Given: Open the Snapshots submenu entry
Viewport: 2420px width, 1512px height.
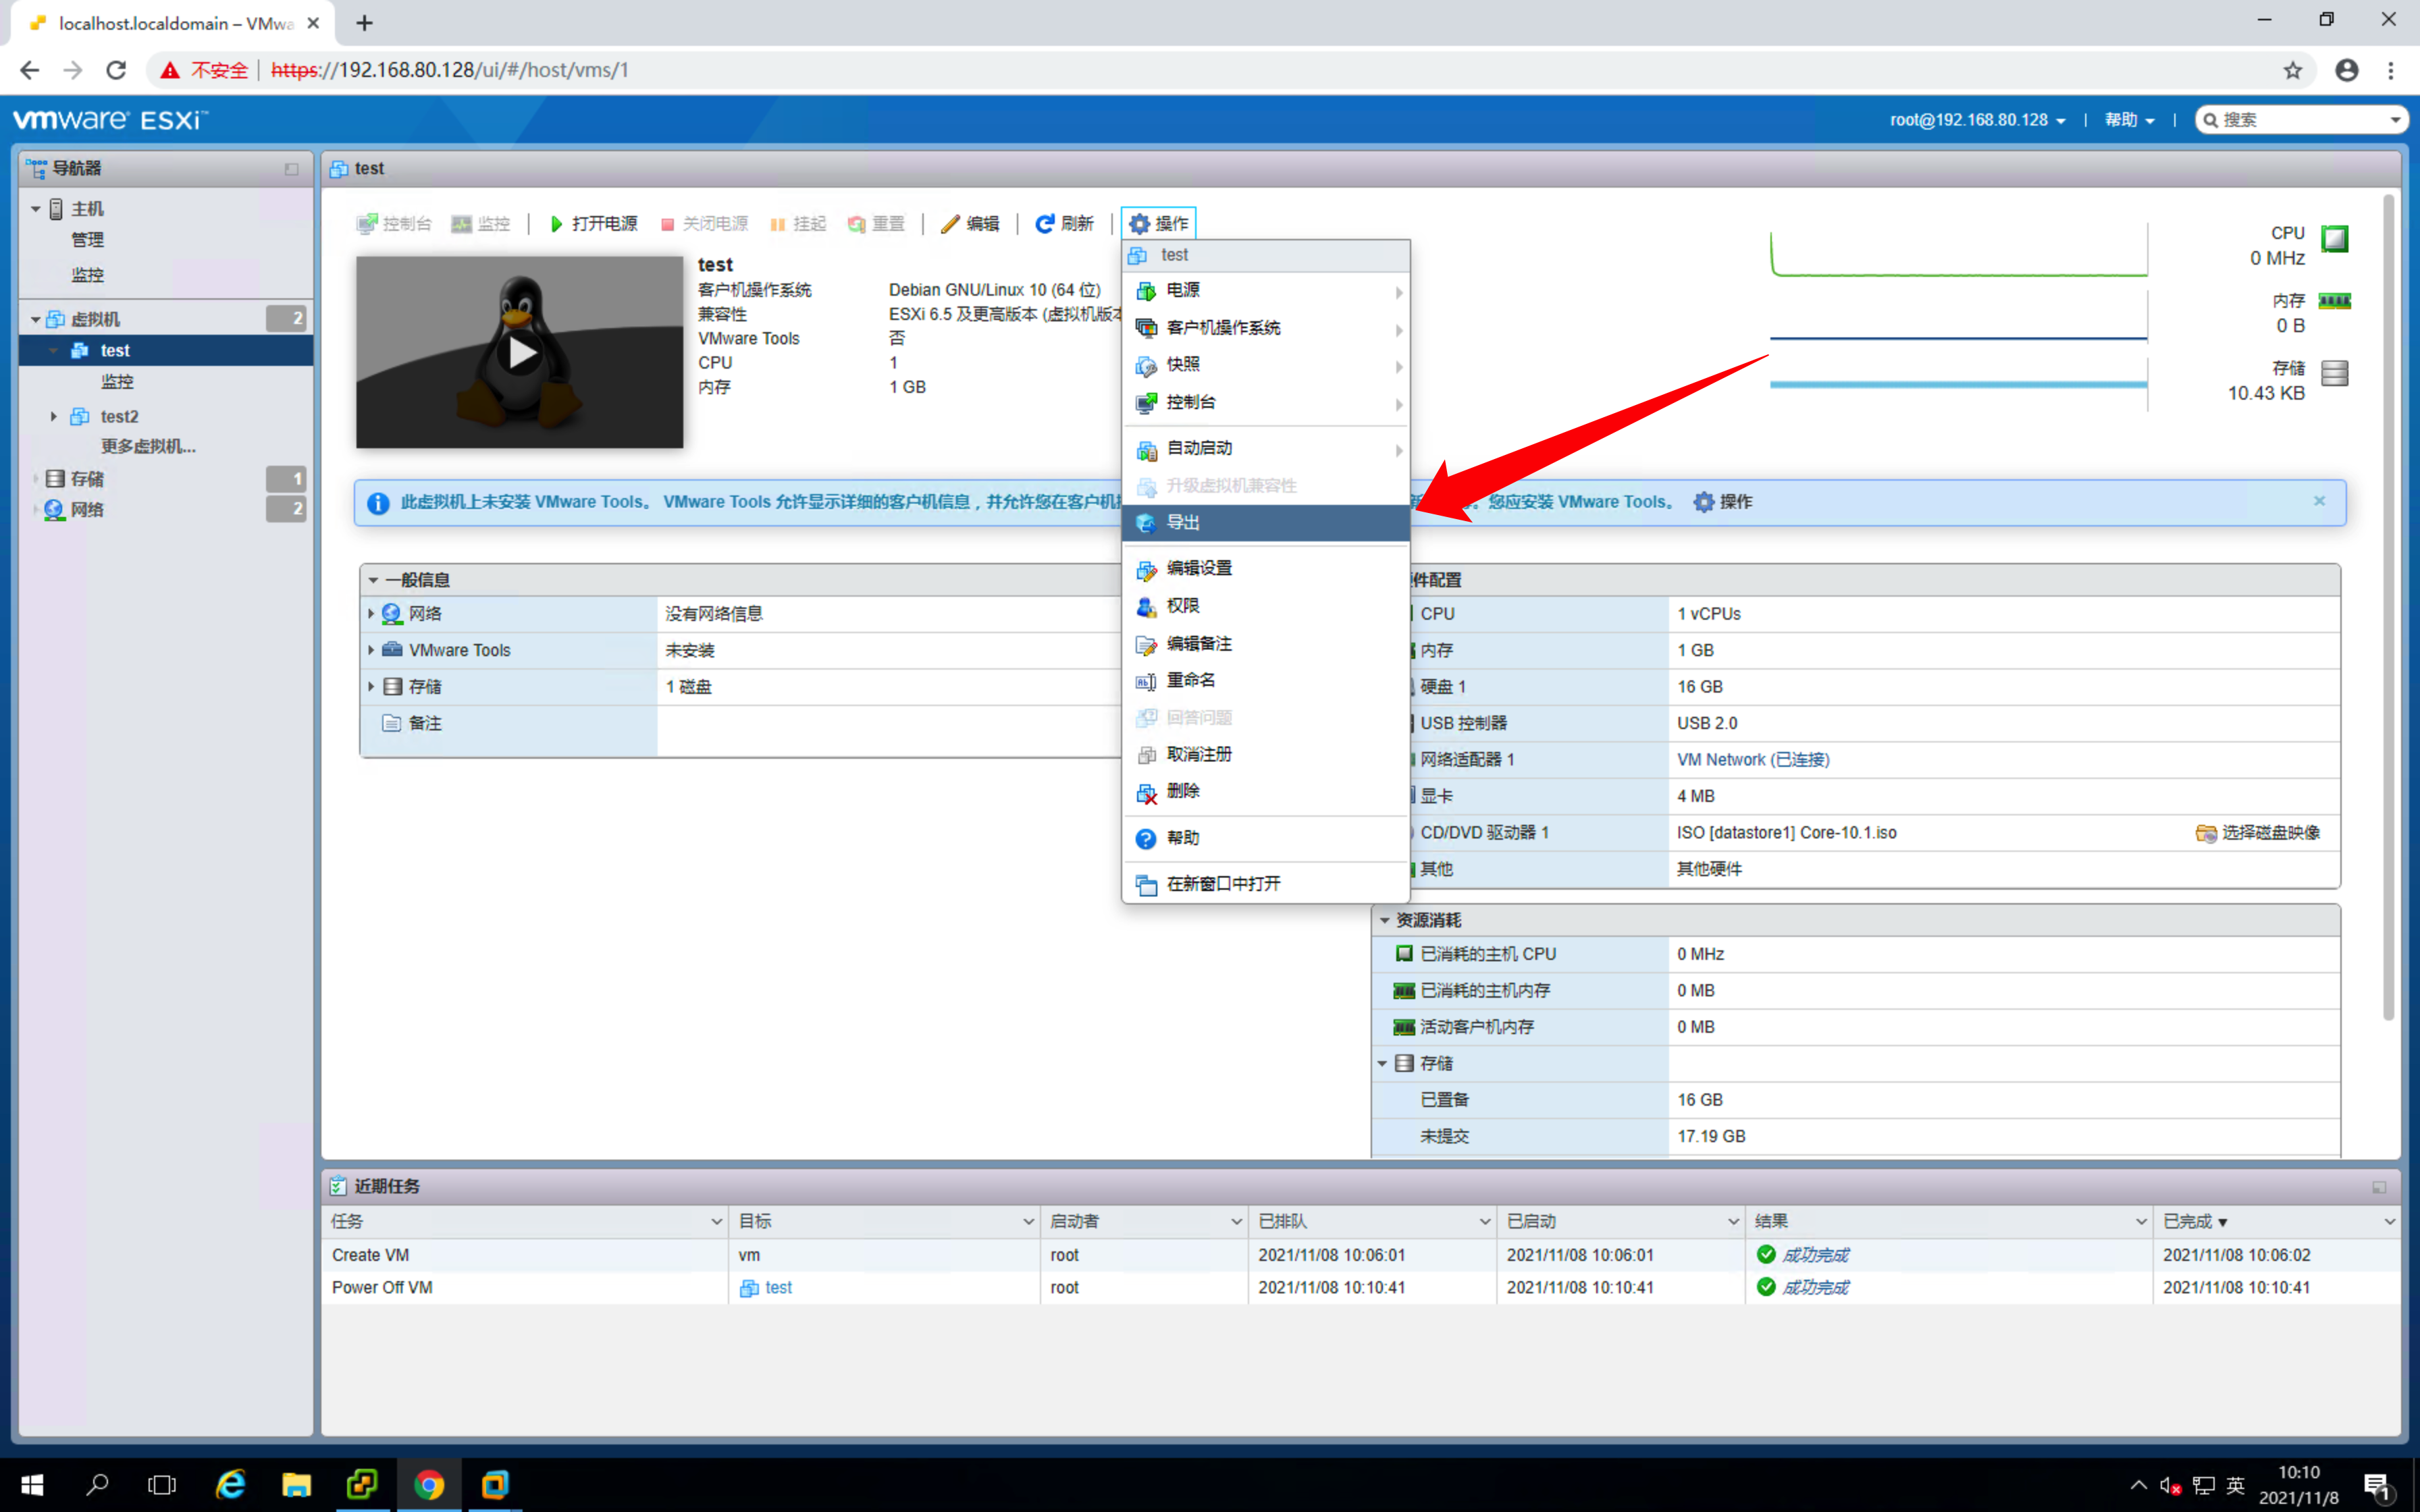Looking at the screenshot, I should point(1183,365).
